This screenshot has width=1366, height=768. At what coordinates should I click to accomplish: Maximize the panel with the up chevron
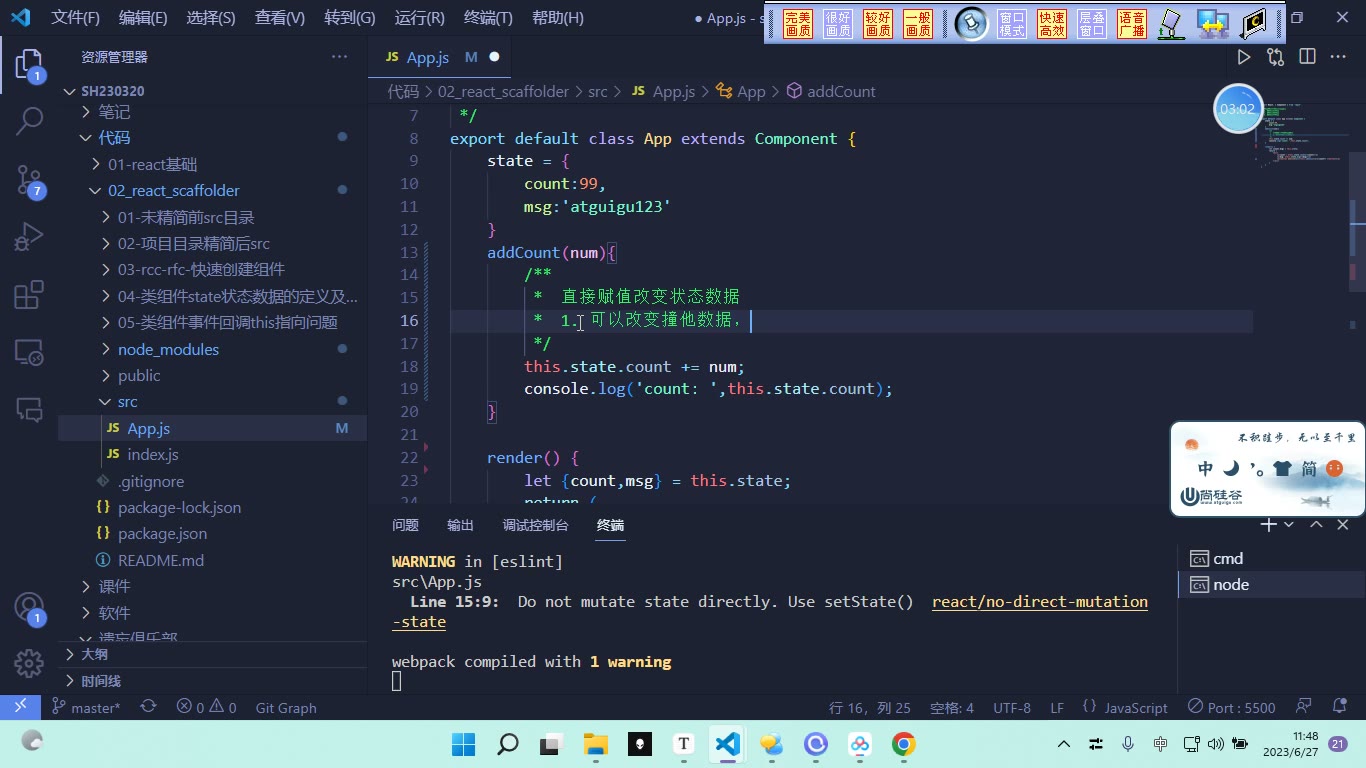tap(1316, 525)
